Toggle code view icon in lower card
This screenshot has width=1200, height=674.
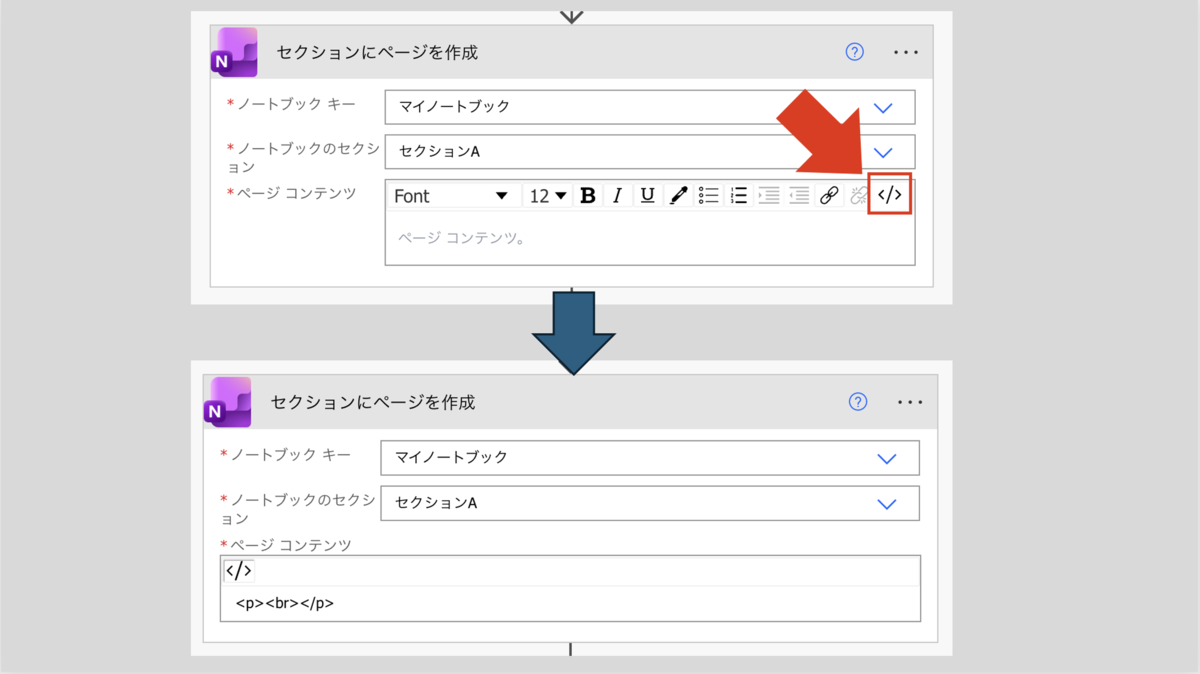238,571
